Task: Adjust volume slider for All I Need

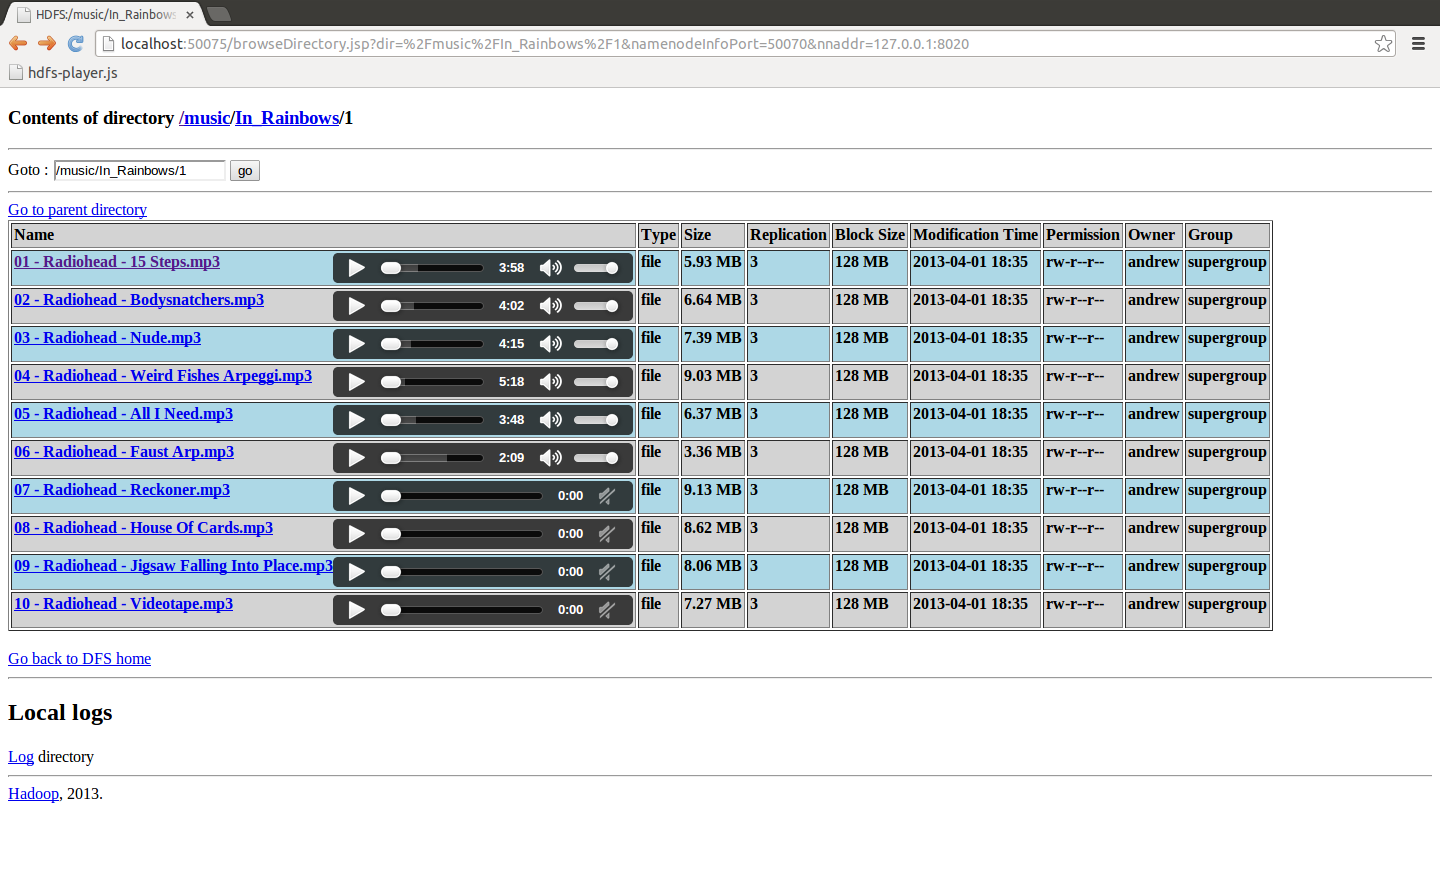Action: click(597, 420)
